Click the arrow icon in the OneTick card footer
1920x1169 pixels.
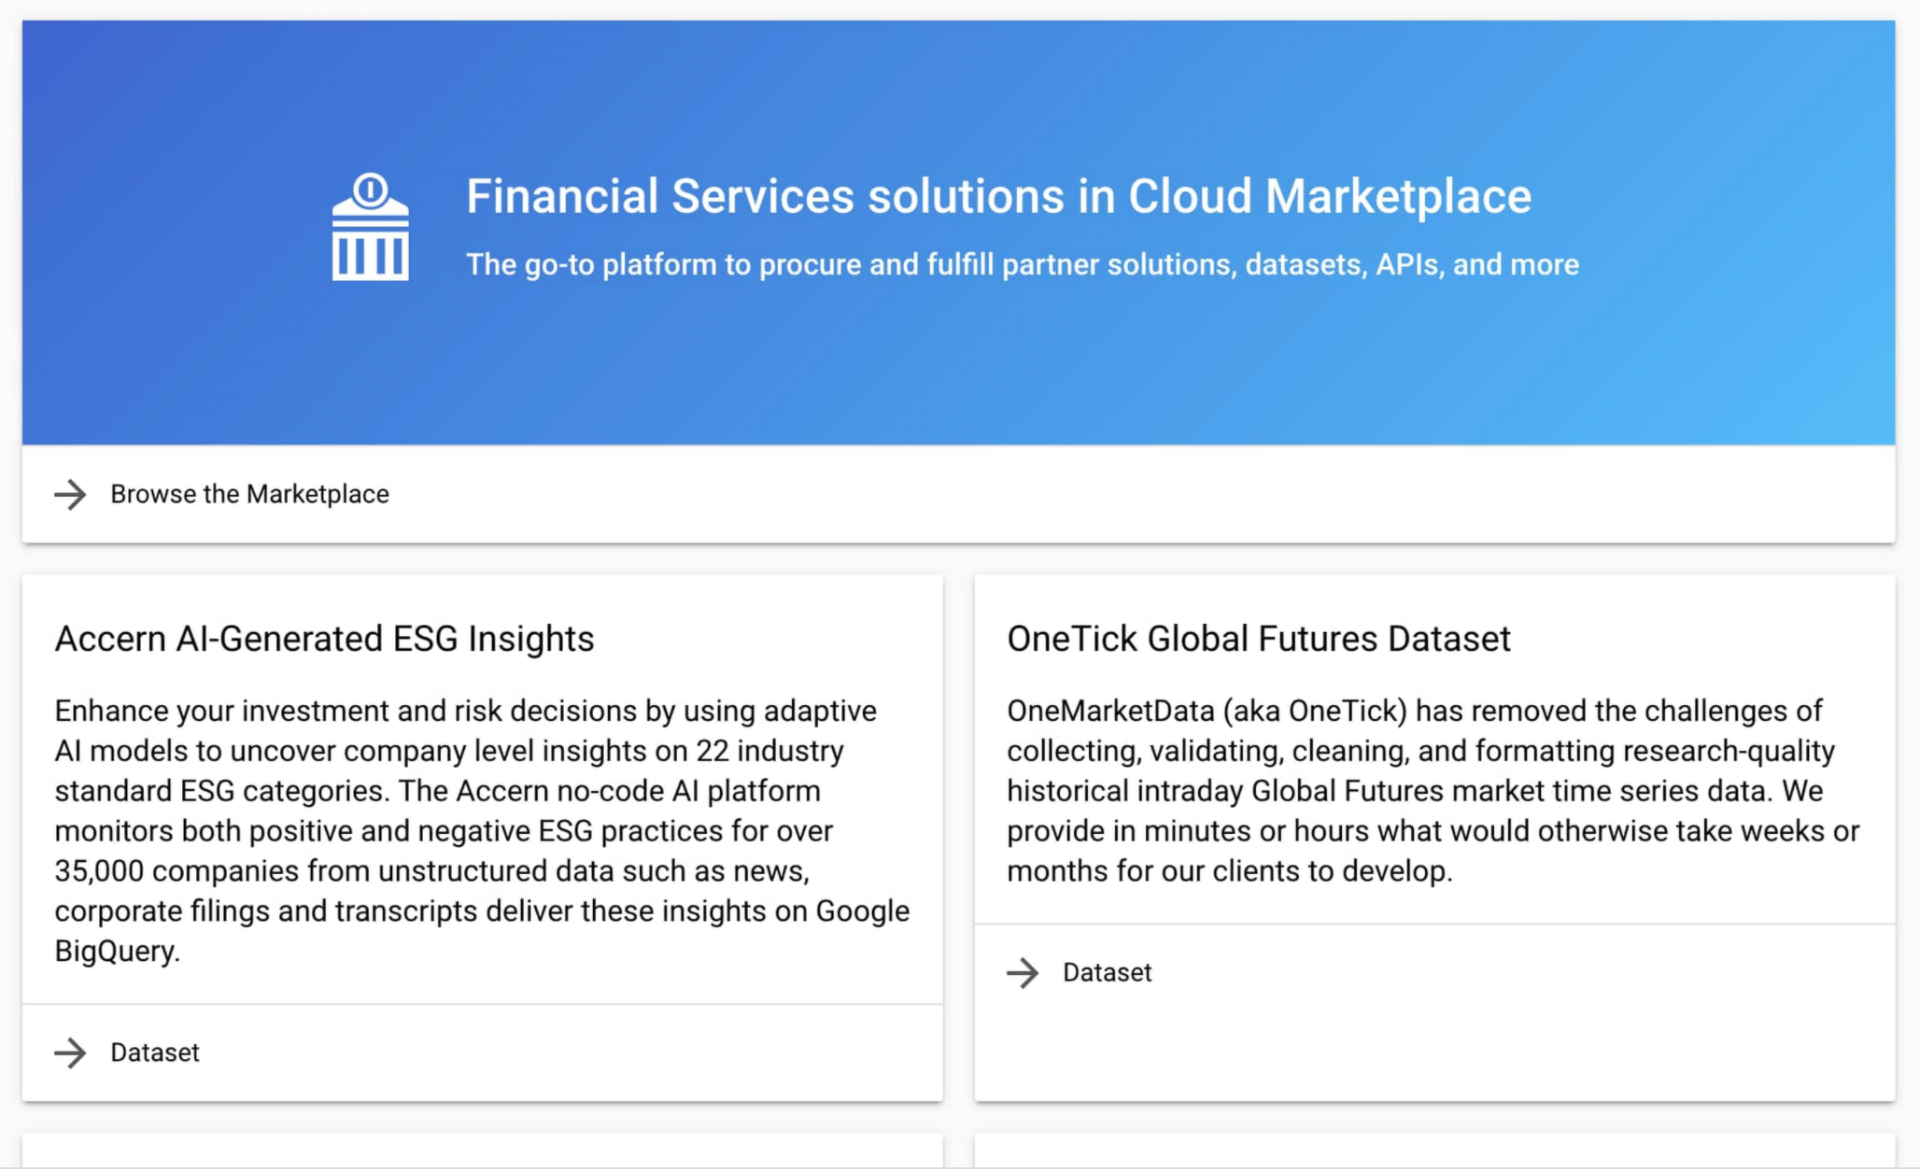1022,972
